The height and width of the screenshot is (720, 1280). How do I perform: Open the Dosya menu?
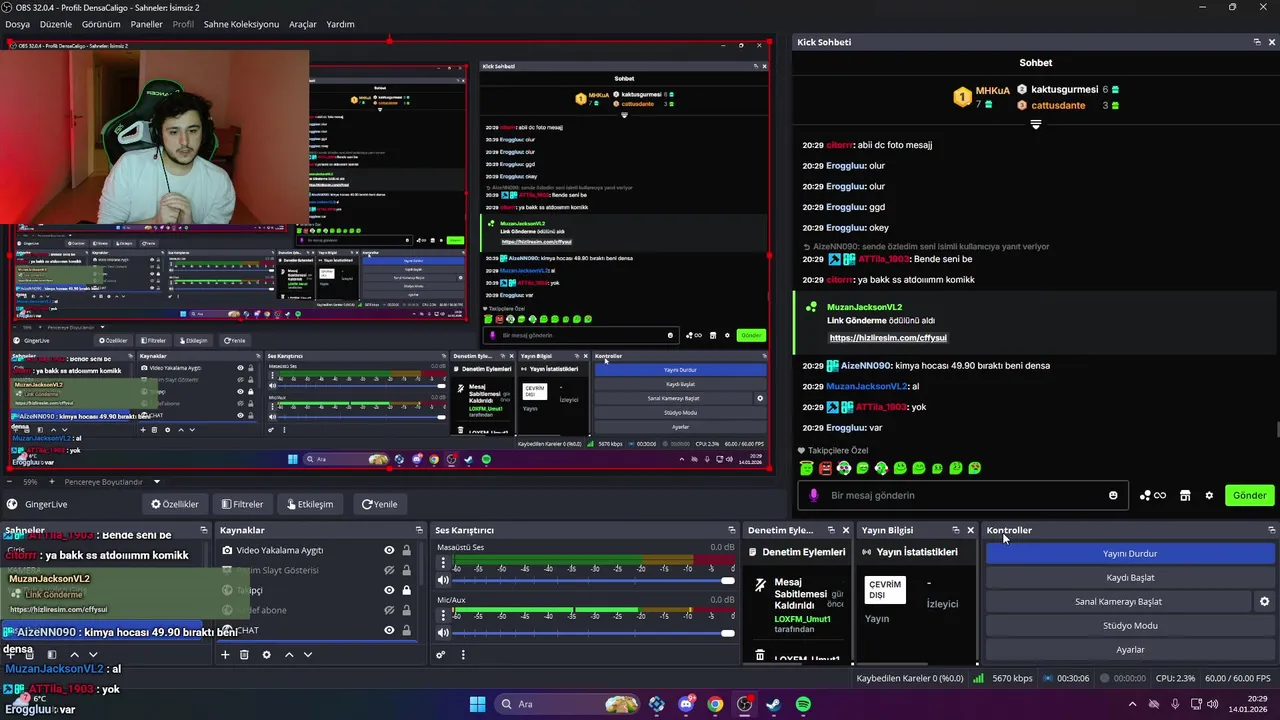(x=17, y=24)
